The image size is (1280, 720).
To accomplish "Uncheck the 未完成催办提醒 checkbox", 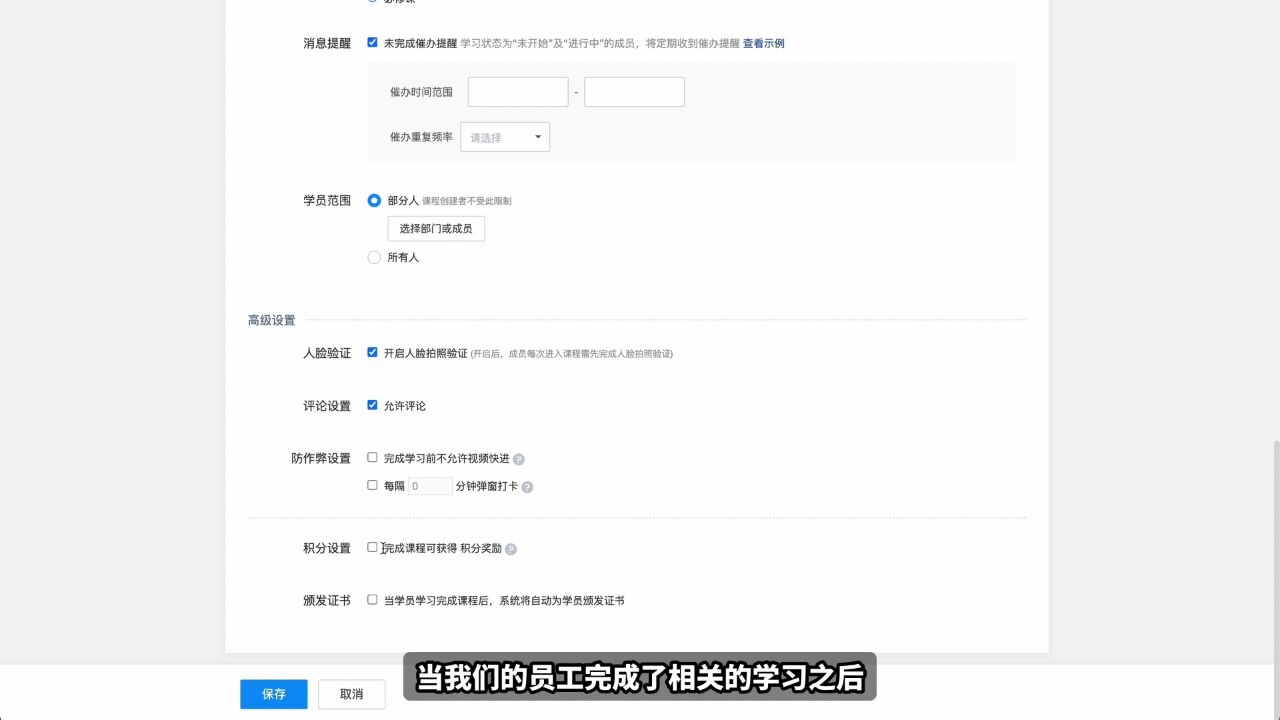I will click(372, 43).
